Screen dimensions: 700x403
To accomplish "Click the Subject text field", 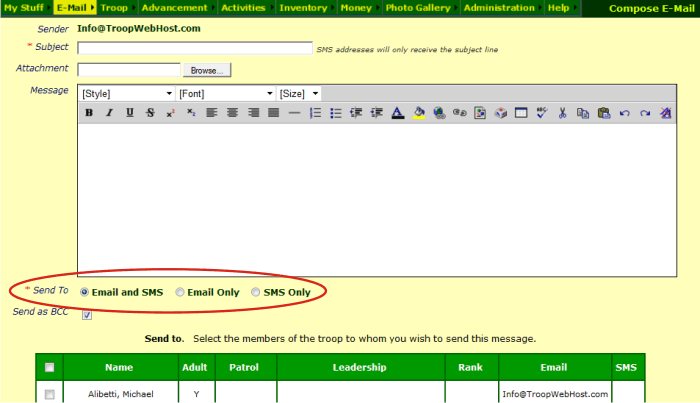I will pyautogui.click(x=195, y=48).
